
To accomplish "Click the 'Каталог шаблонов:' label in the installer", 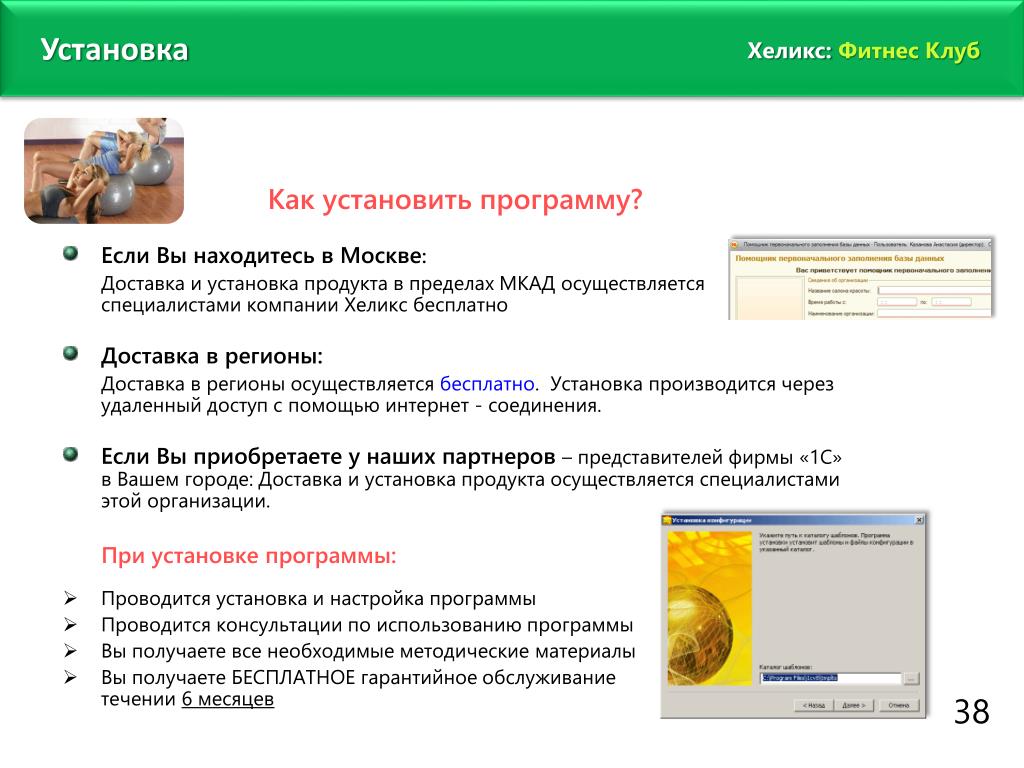I will tap(785, 667).
